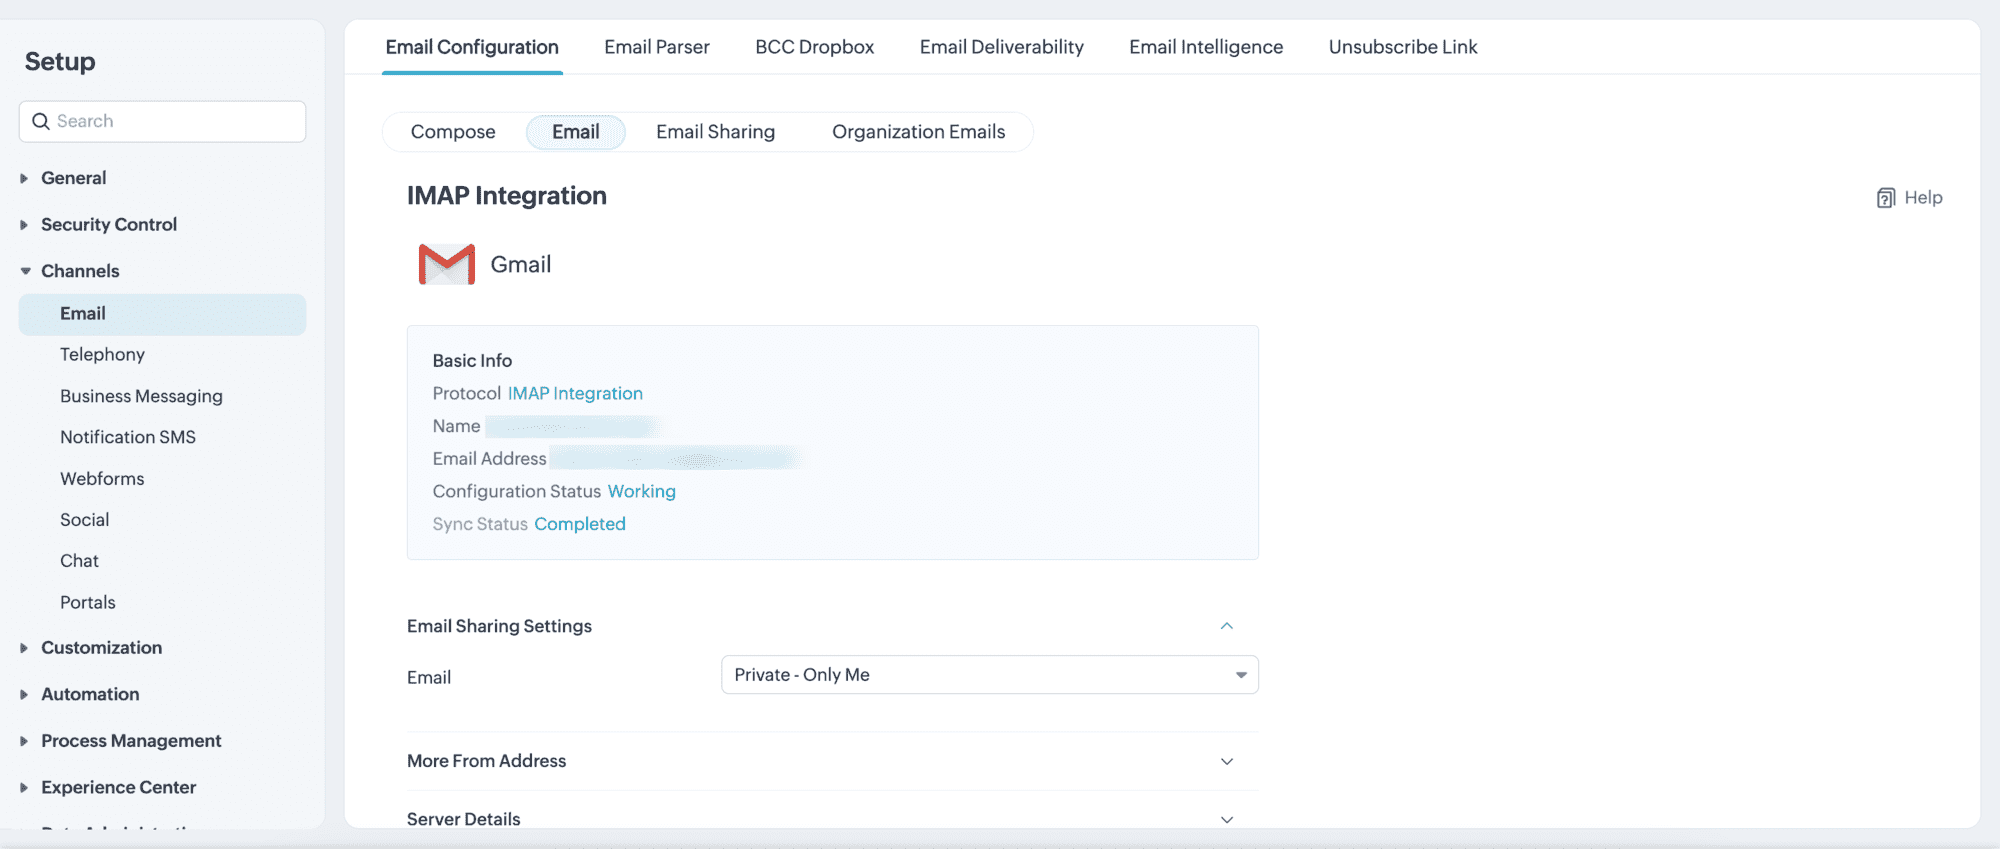The image size is (2000, 849).
Task: Open the Email Deliverability tab
Action: (1001, 47)
